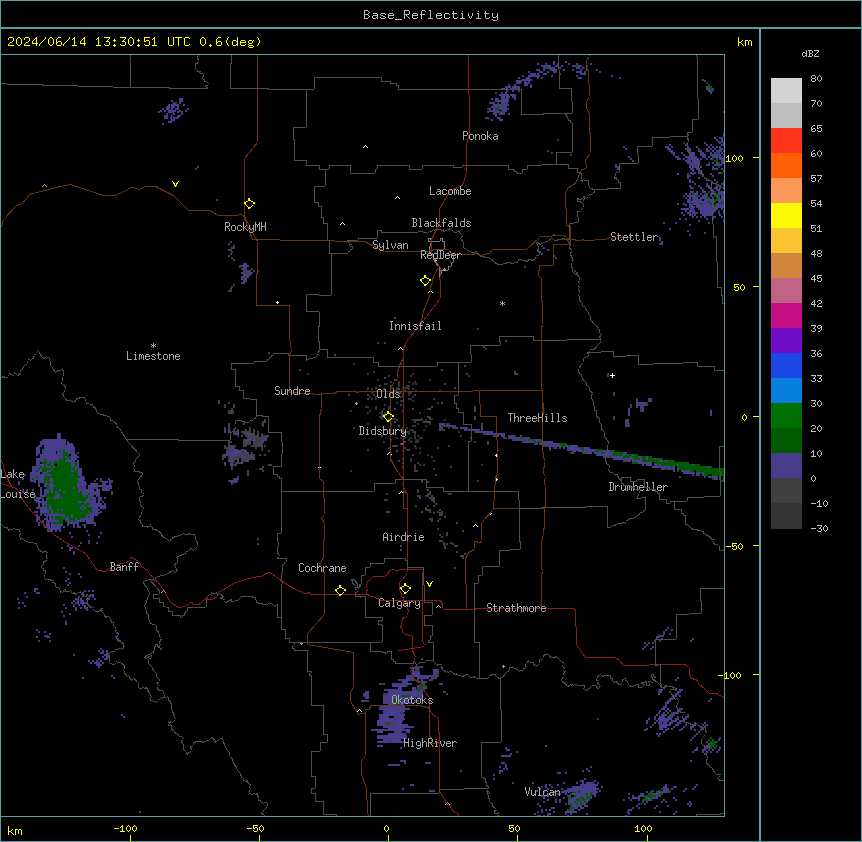862x842 pixels.
Task: Click the Okotoks city label
Action: [412, 700]
